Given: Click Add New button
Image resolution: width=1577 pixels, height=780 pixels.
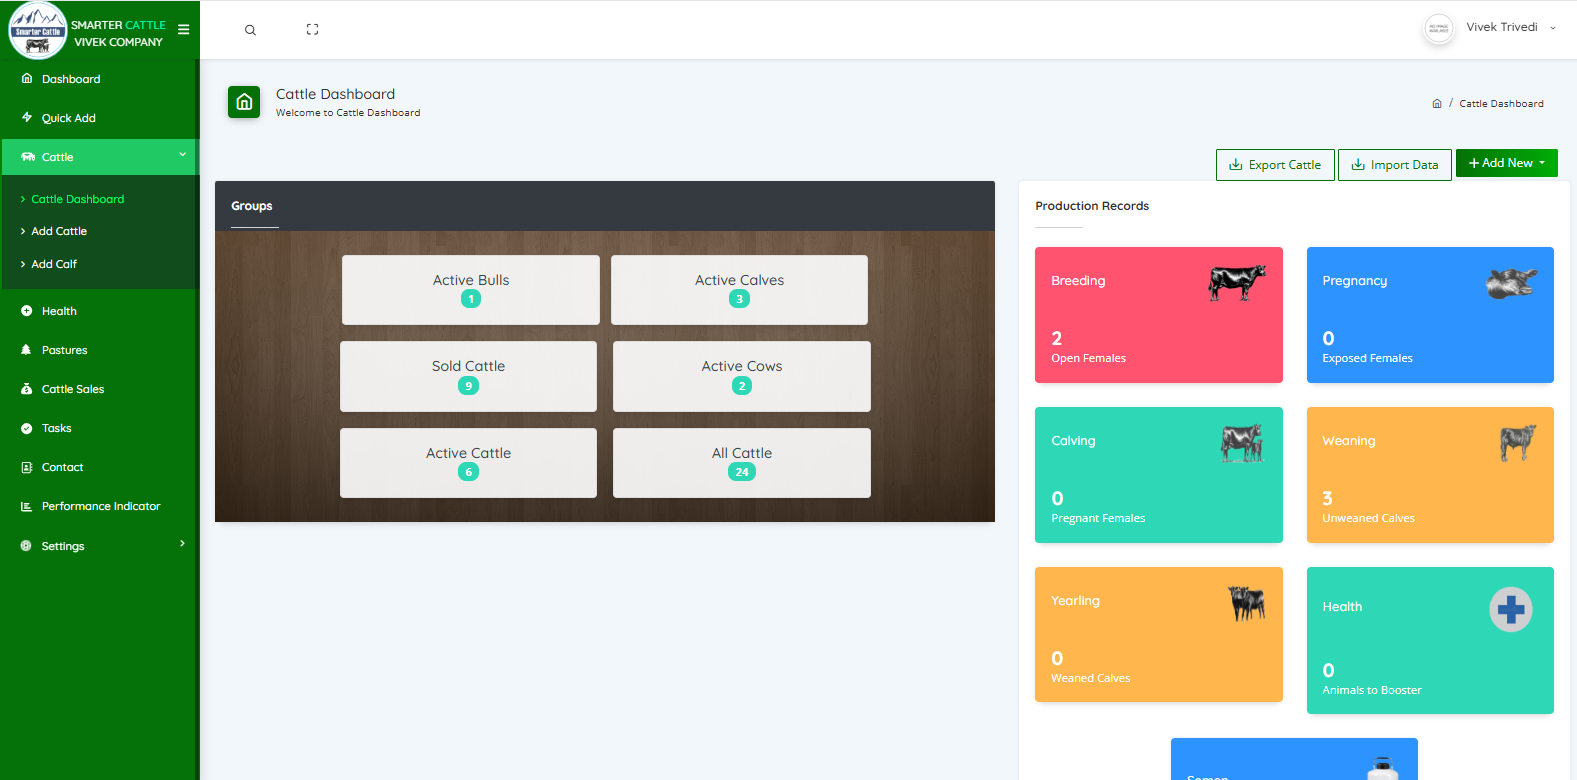Looking at the screenshot, I should 1506,163.
